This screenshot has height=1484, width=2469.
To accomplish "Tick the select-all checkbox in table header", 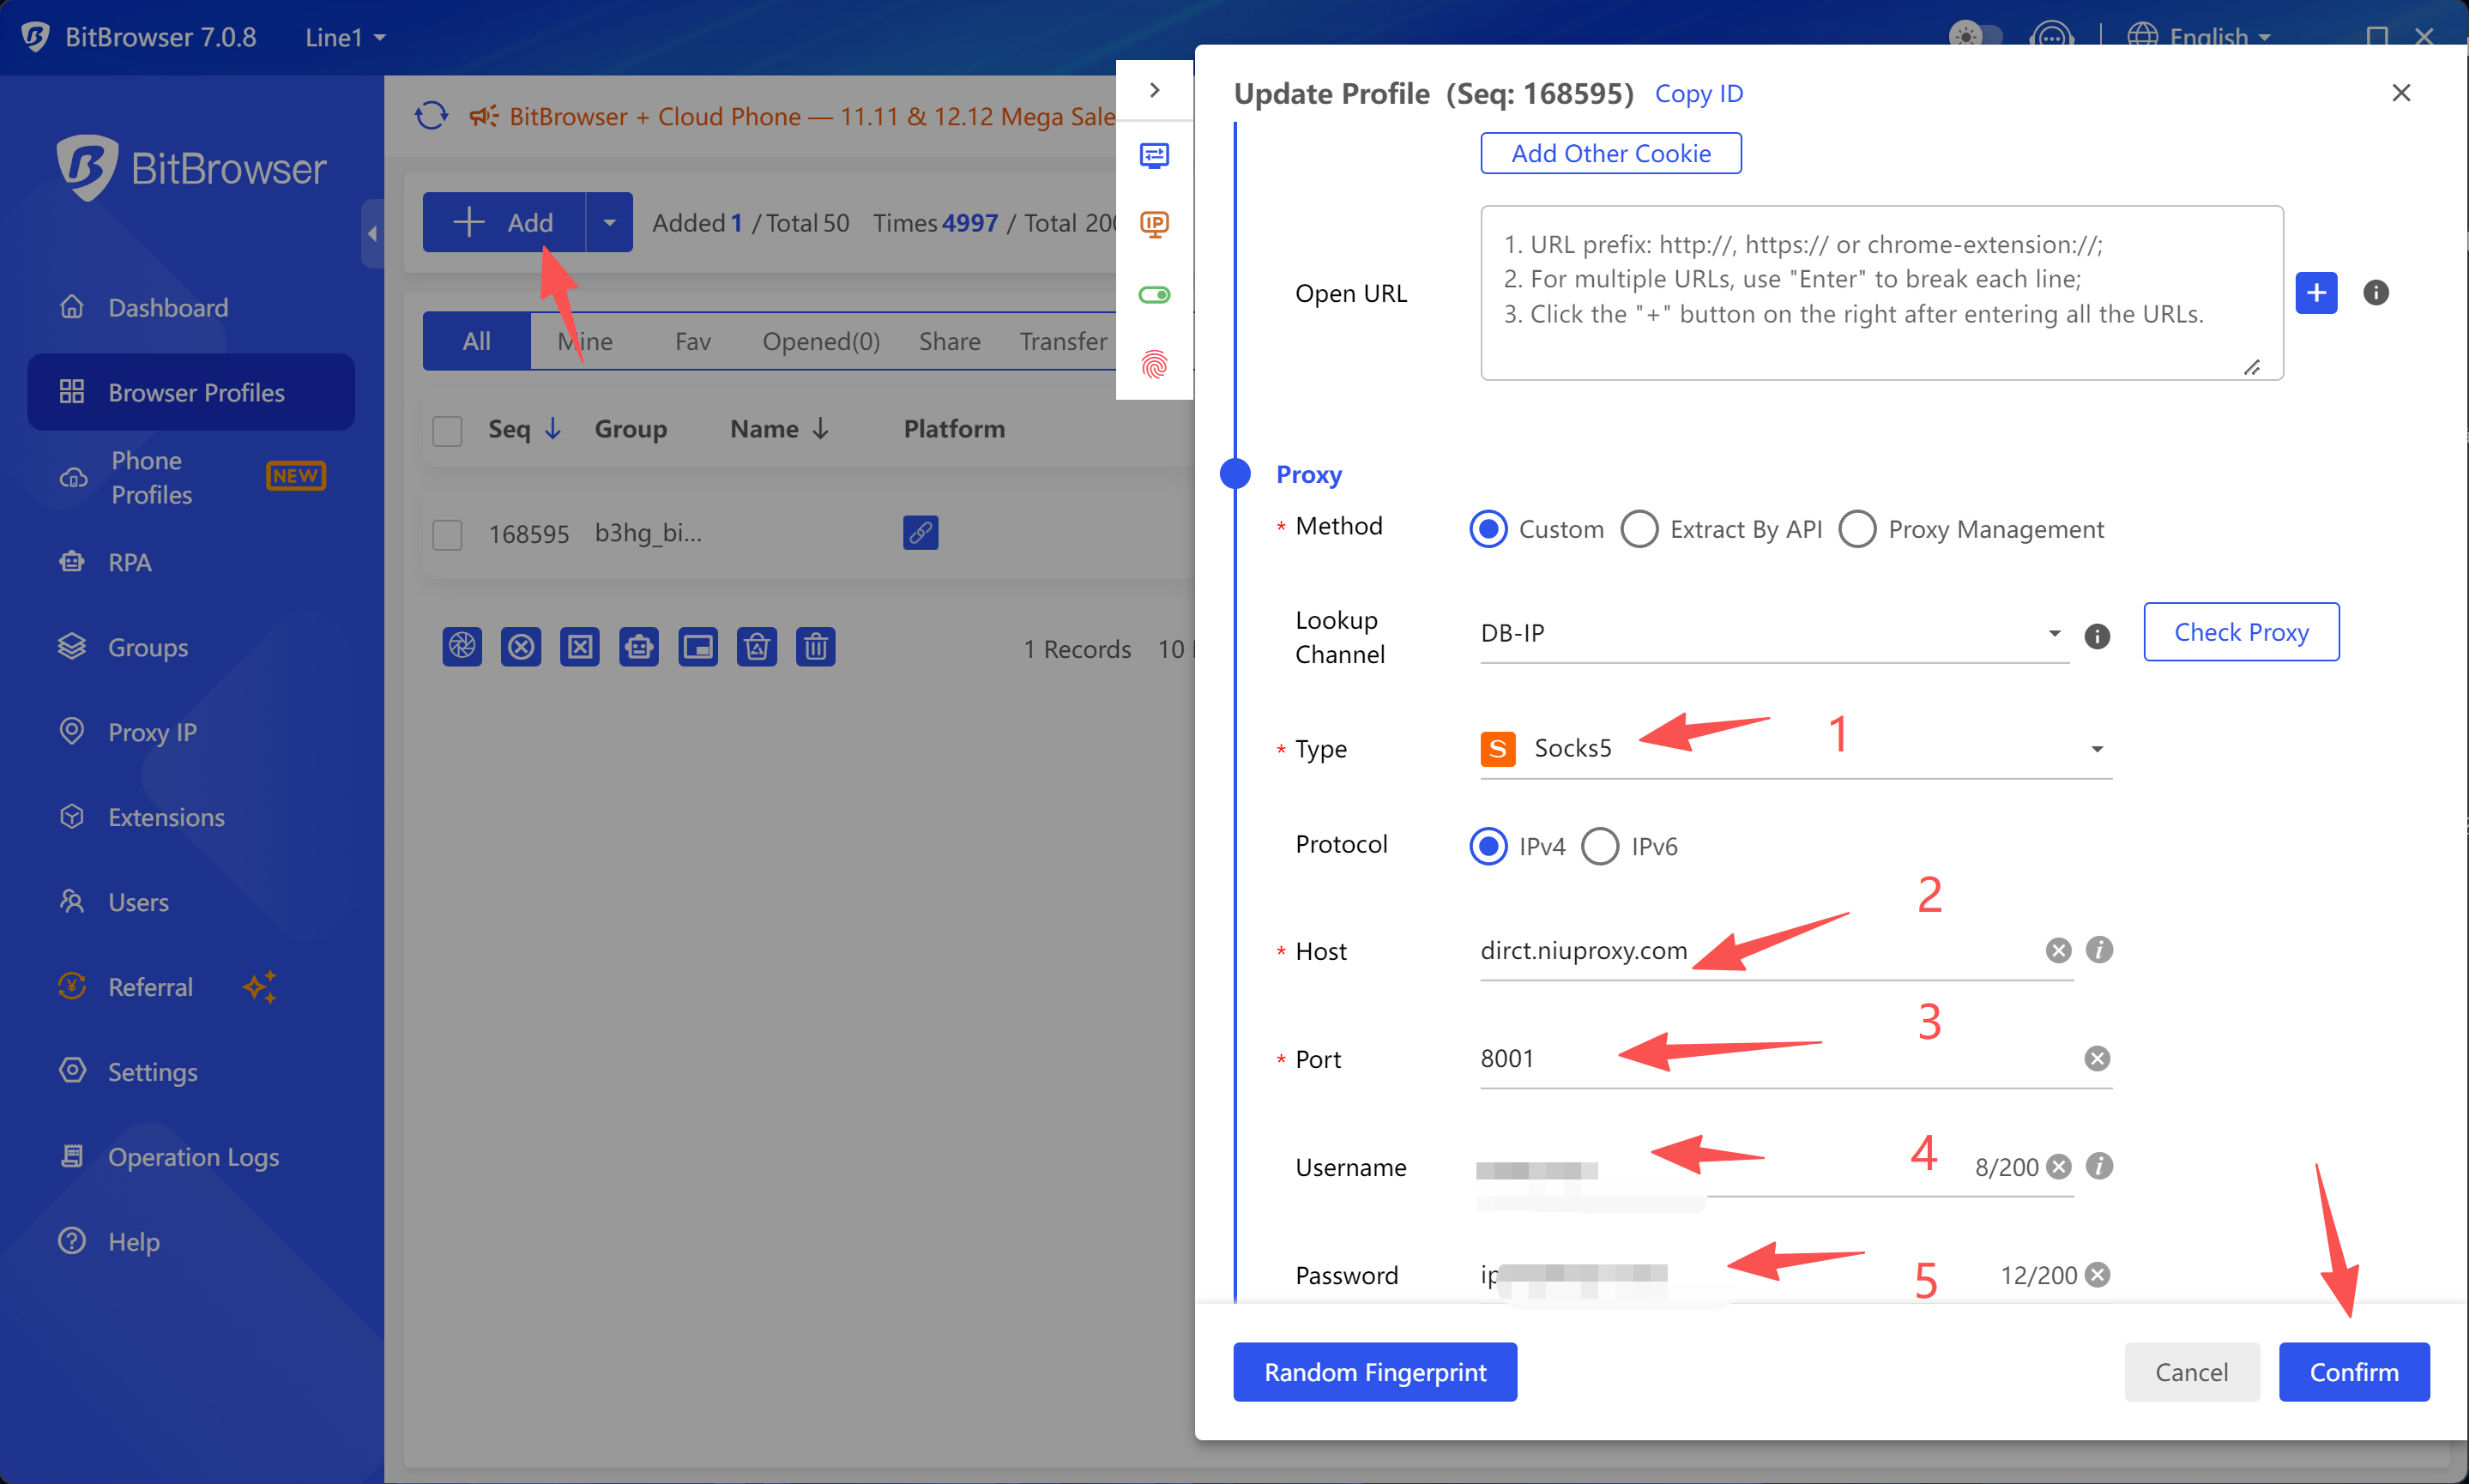I will 447,430.
